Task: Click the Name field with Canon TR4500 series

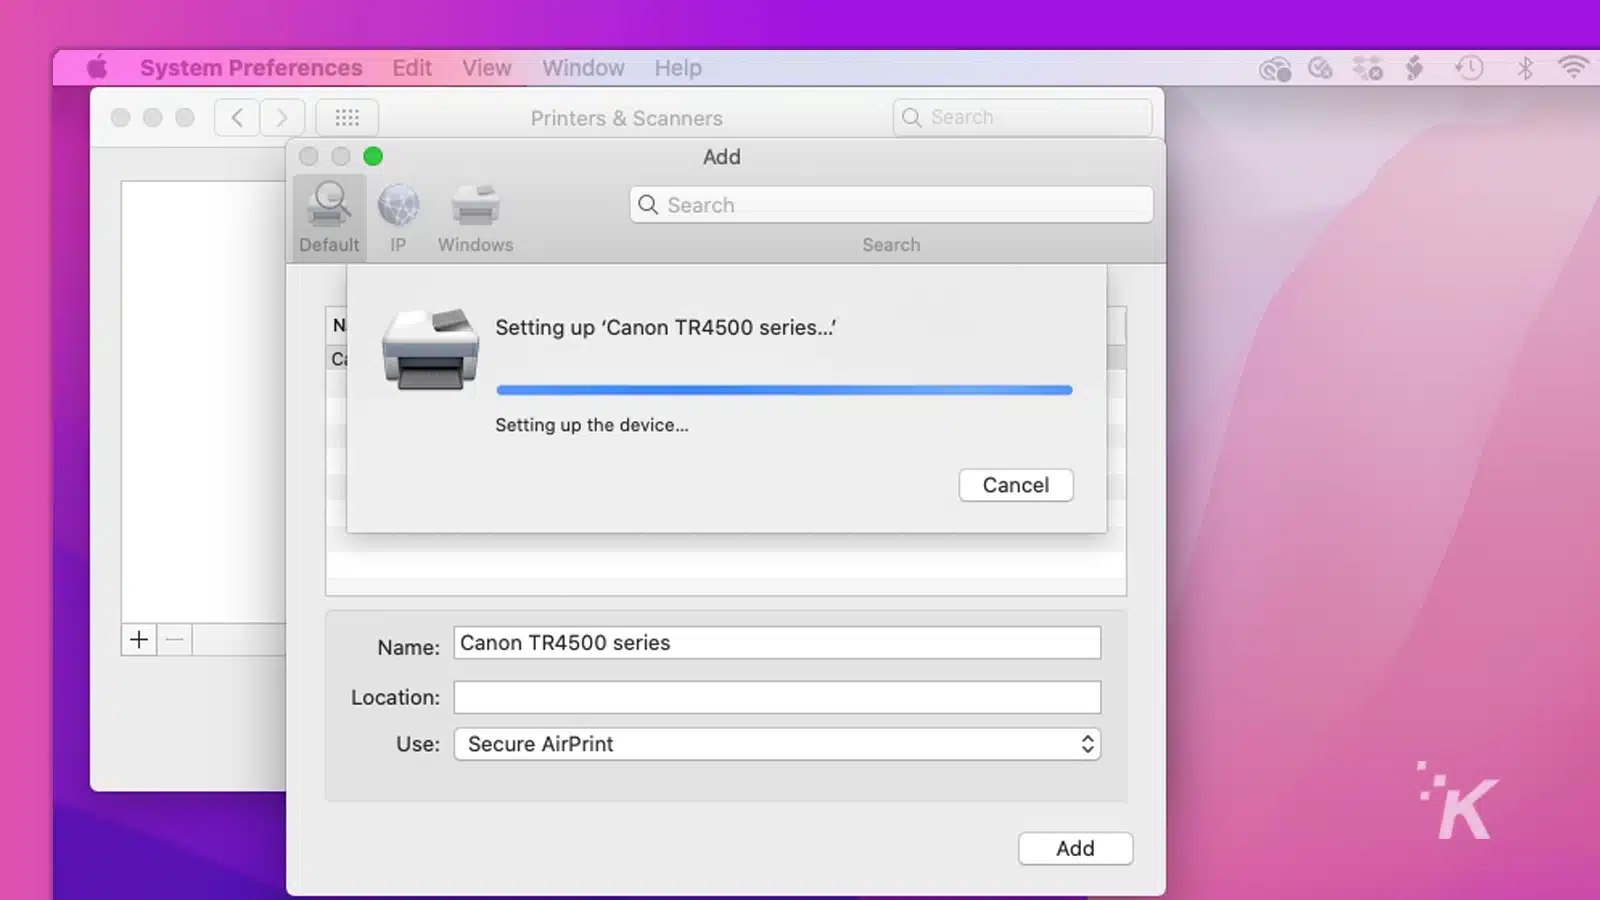Action: [x=777, y=643]
